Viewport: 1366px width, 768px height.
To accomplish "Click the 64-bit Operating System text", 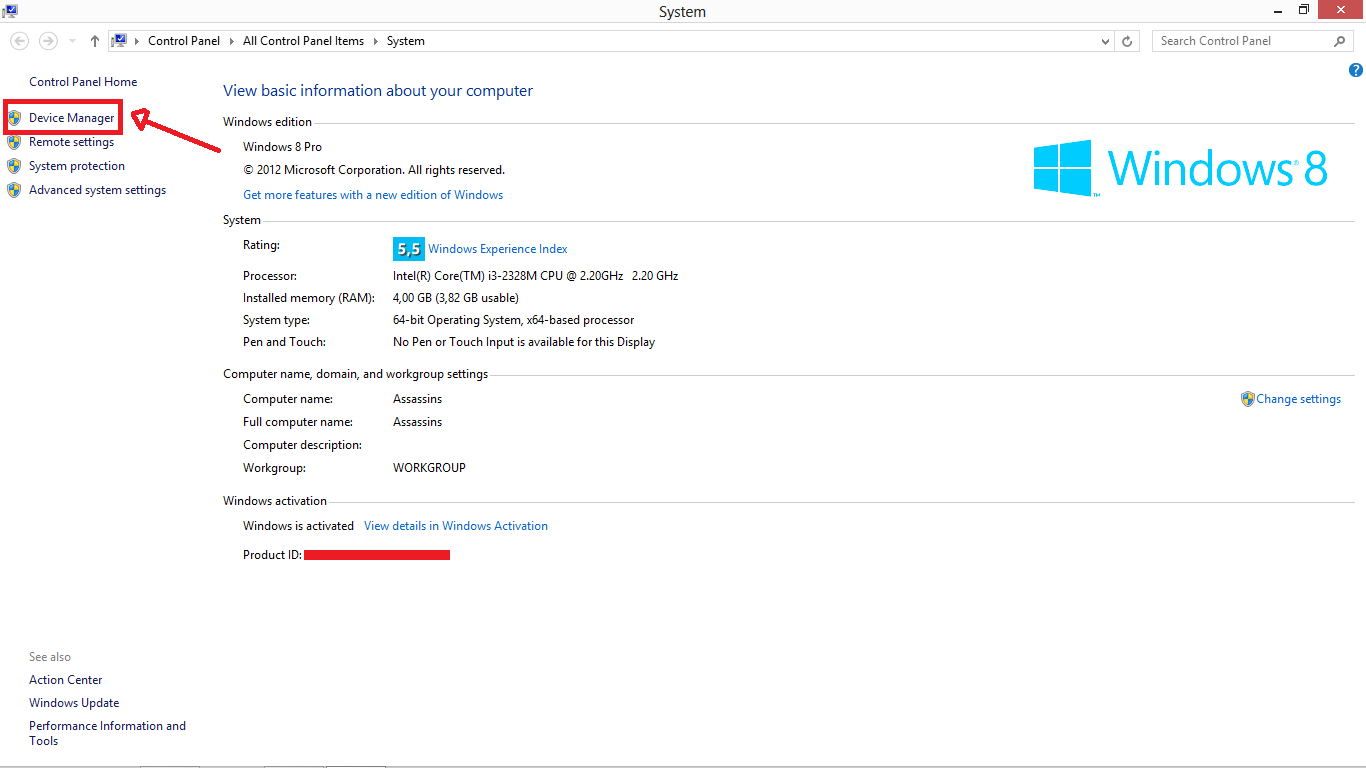I will click(x=514, y=320).
